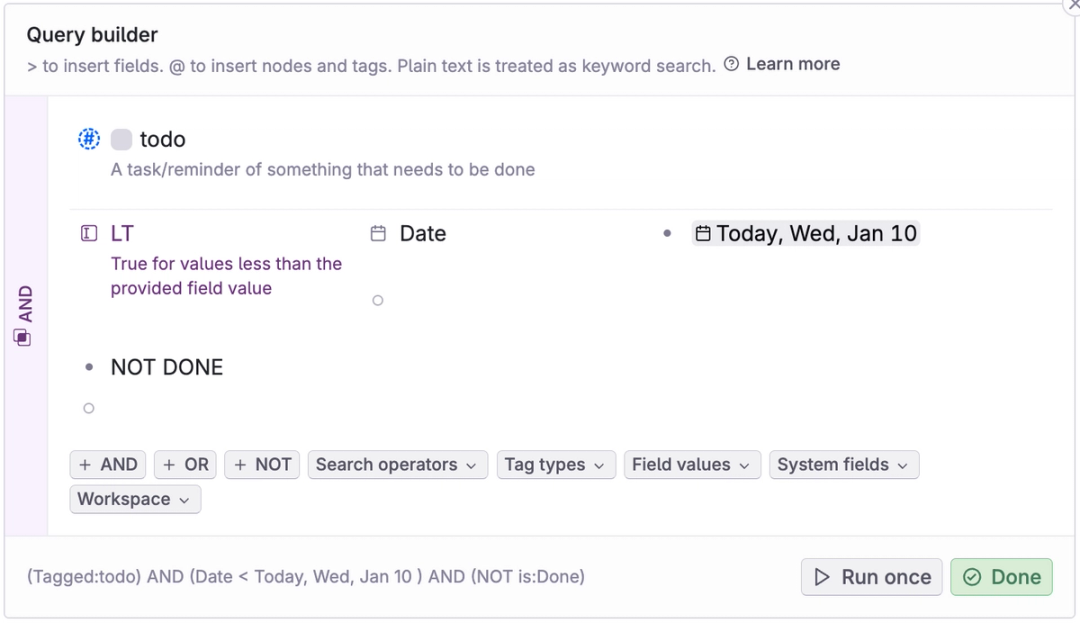Click the checkmark icon in Done button
1080x623 pixels.
972,577
